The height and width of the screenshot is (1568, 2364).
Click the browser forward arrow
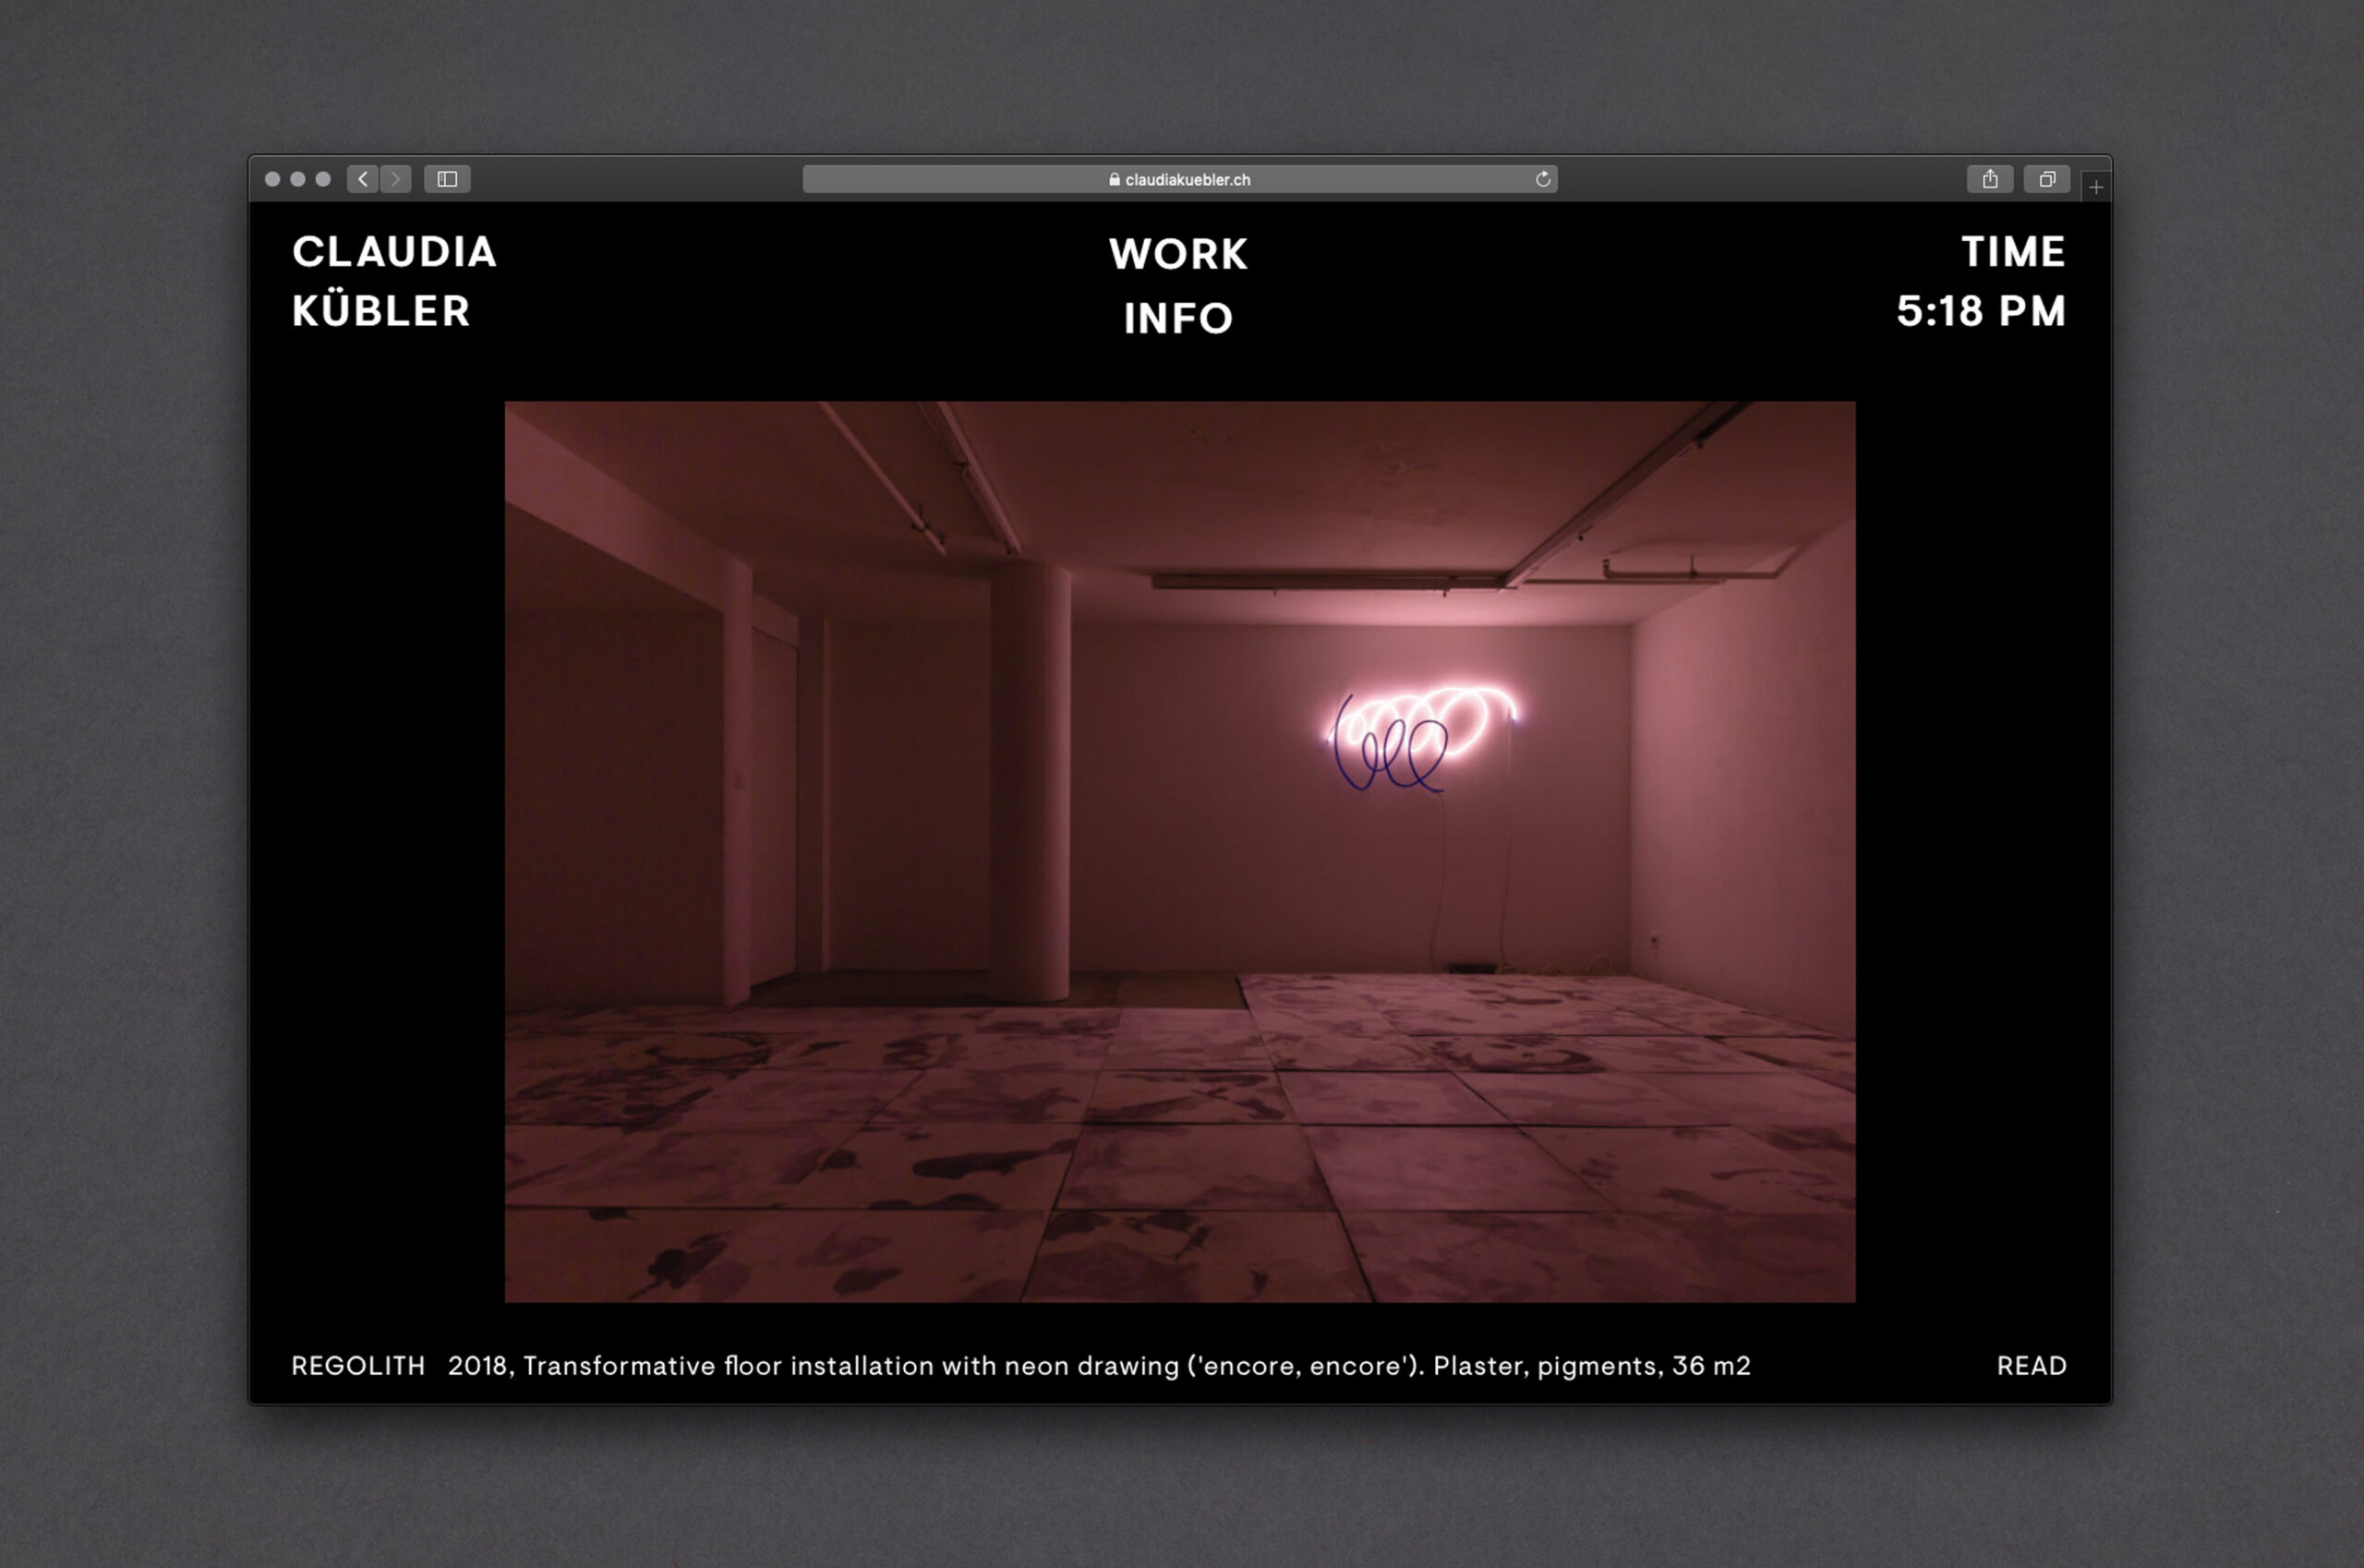click(x=396, y=179)
